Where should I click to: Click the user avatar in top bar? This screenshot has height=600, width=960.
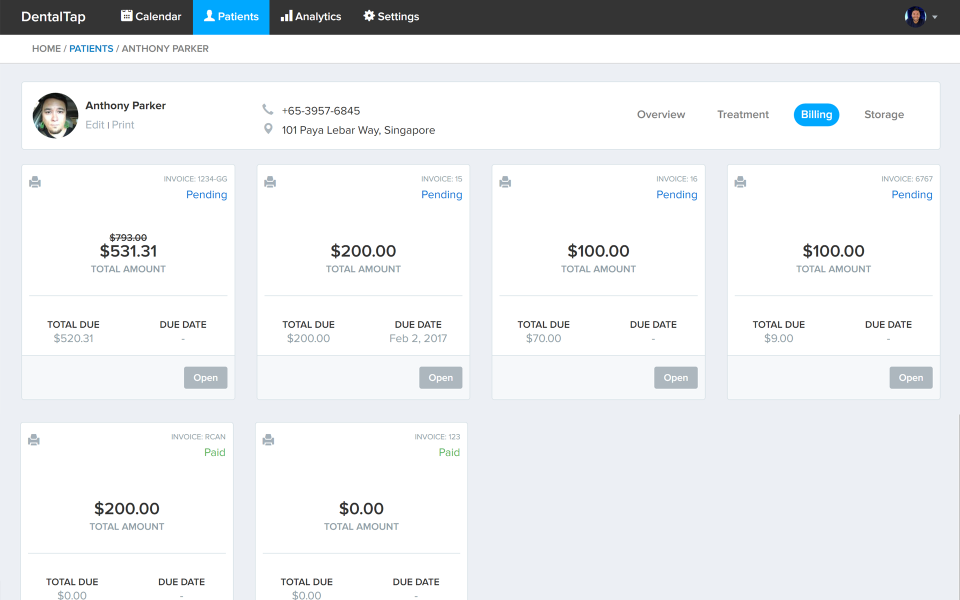coord(915,17)
